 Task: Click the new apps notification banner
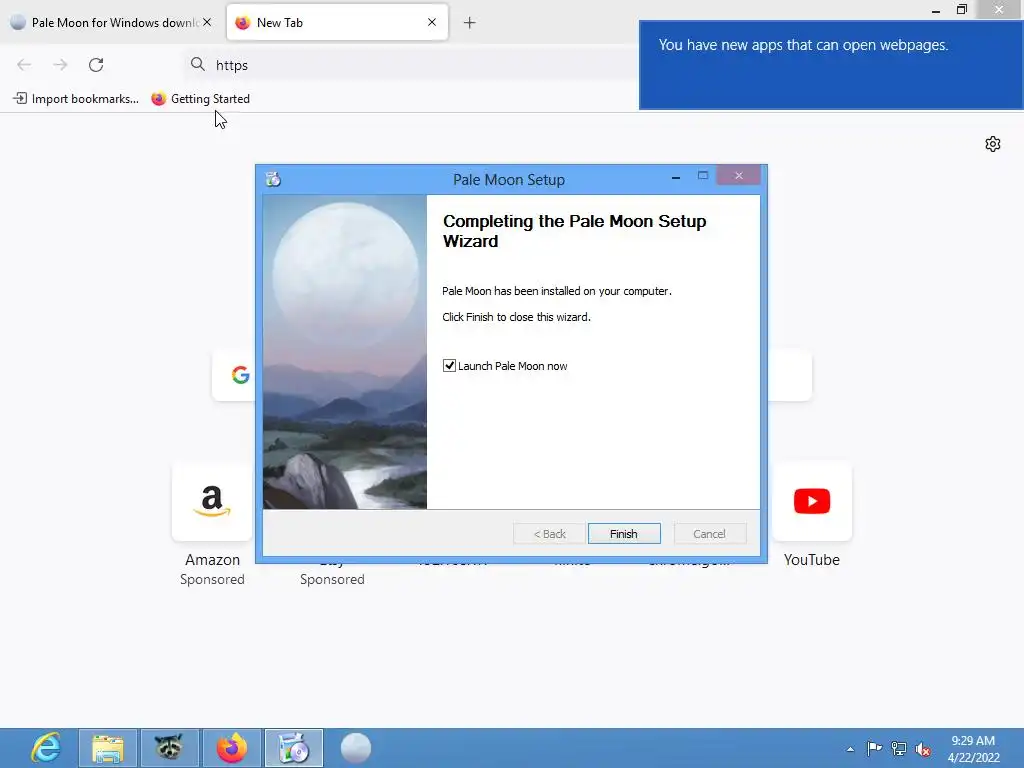[831, 65]
